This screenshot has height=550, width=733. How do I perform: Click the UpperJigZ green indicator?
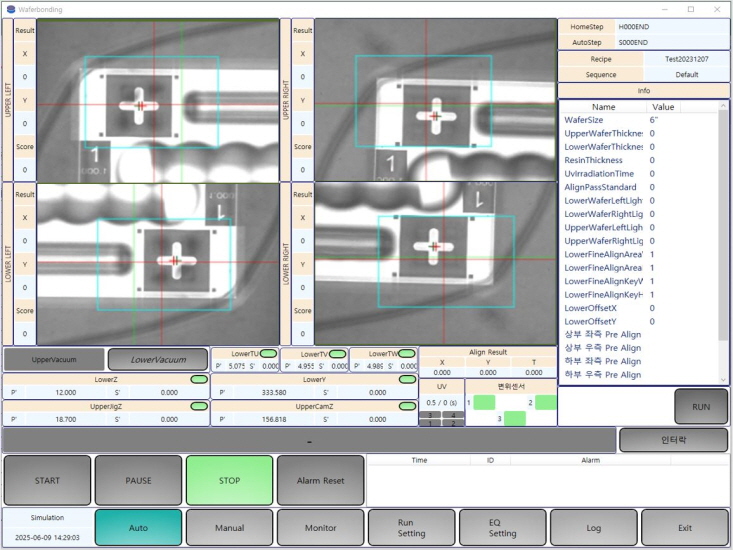click(198, 406)
